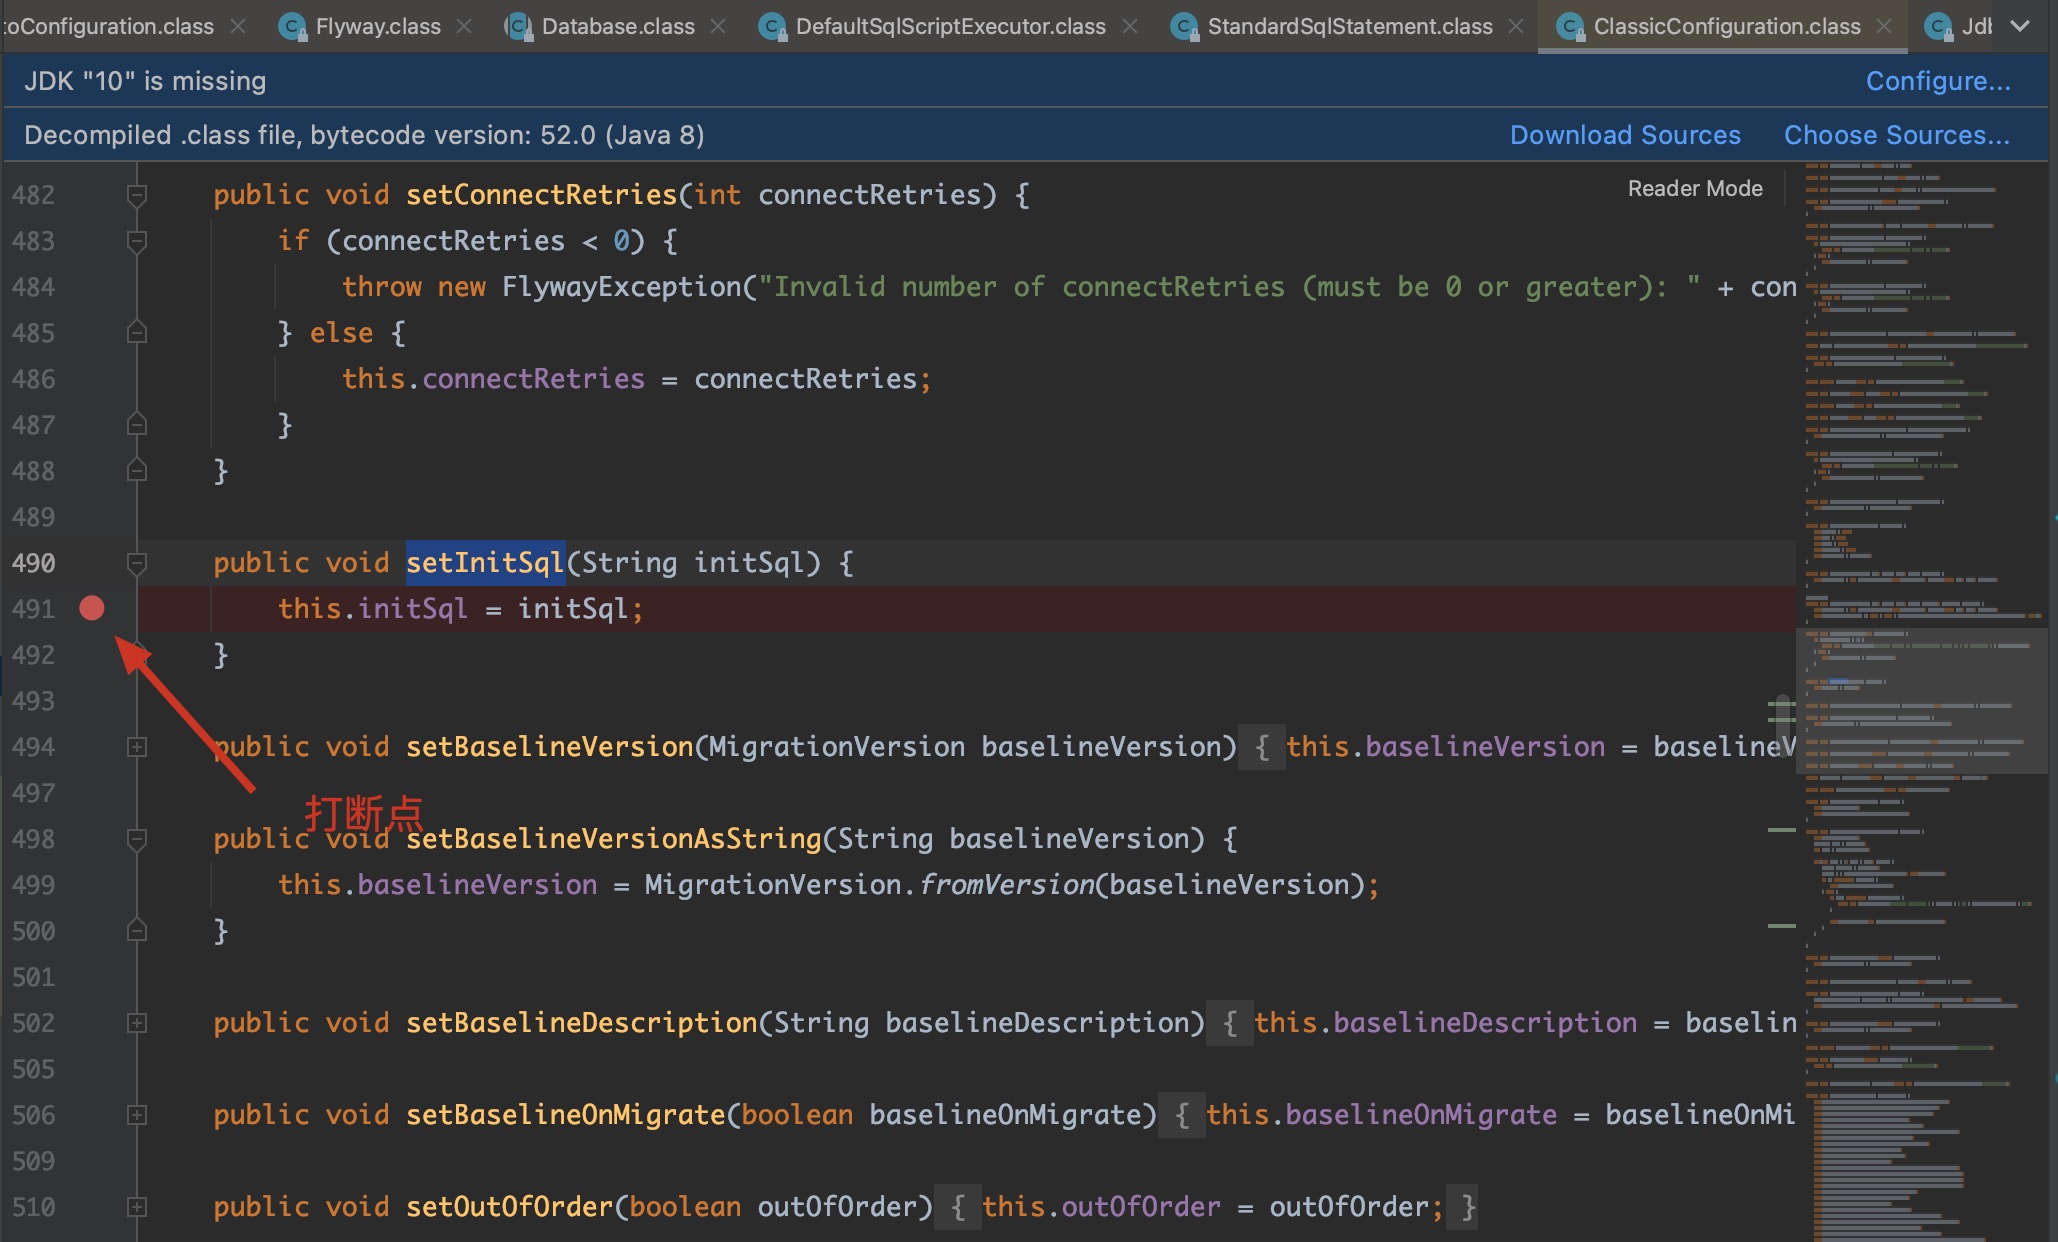
Task: Click the Database.class tab file icon
Action: click(x=518, y=27)
